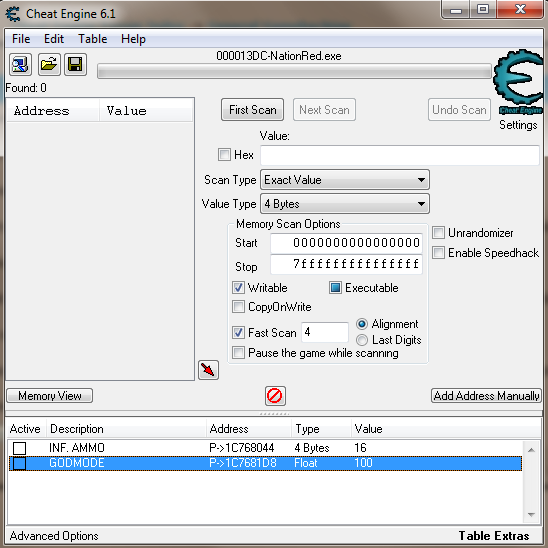Image resolution: width=548 pixels, height=548 pixels.
Task: Click the floppy disk save table icon
Action: coord(75,65)
